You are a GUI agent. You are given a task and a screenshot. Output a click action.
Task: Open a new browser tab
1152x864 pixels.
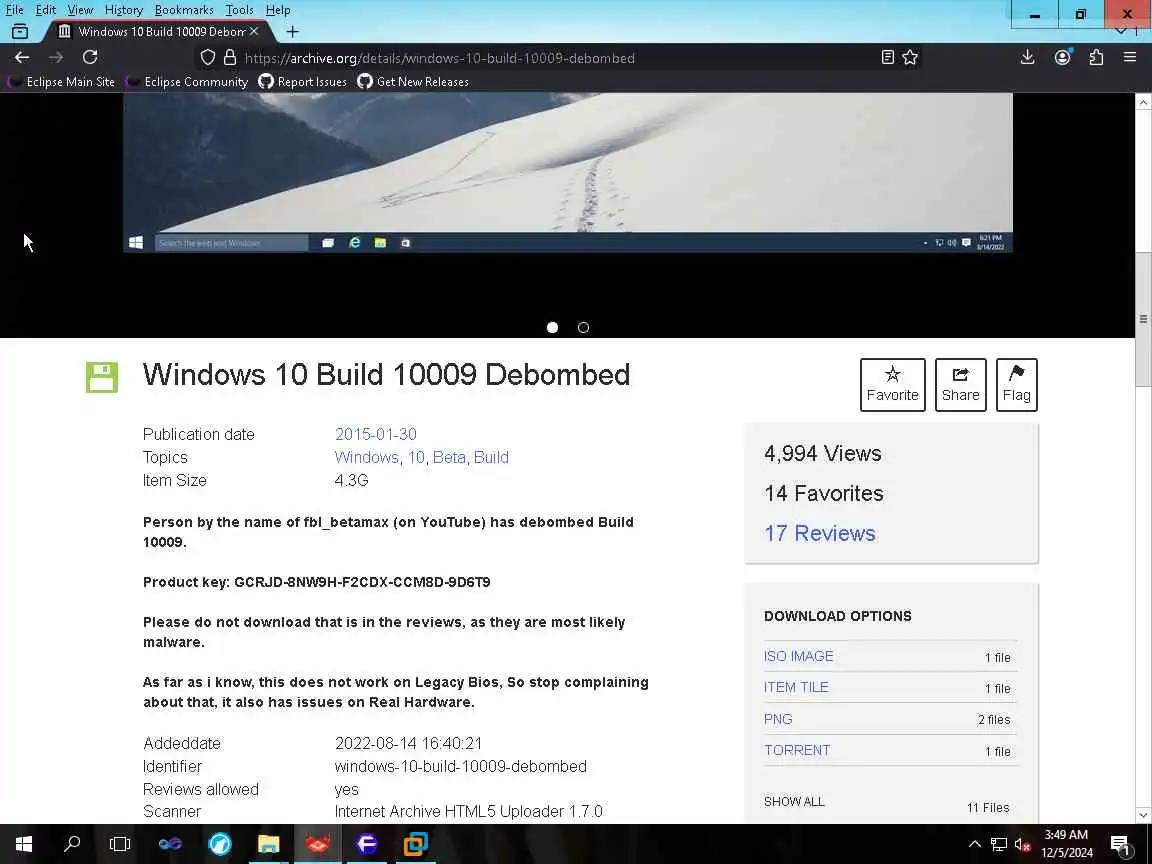click(292, 32)
